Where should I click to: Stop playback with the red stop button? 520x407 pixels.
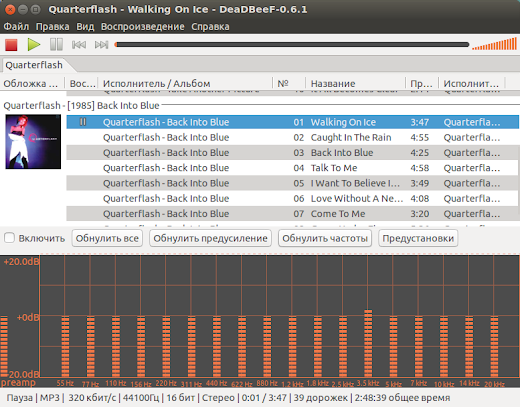coord(11,45)
